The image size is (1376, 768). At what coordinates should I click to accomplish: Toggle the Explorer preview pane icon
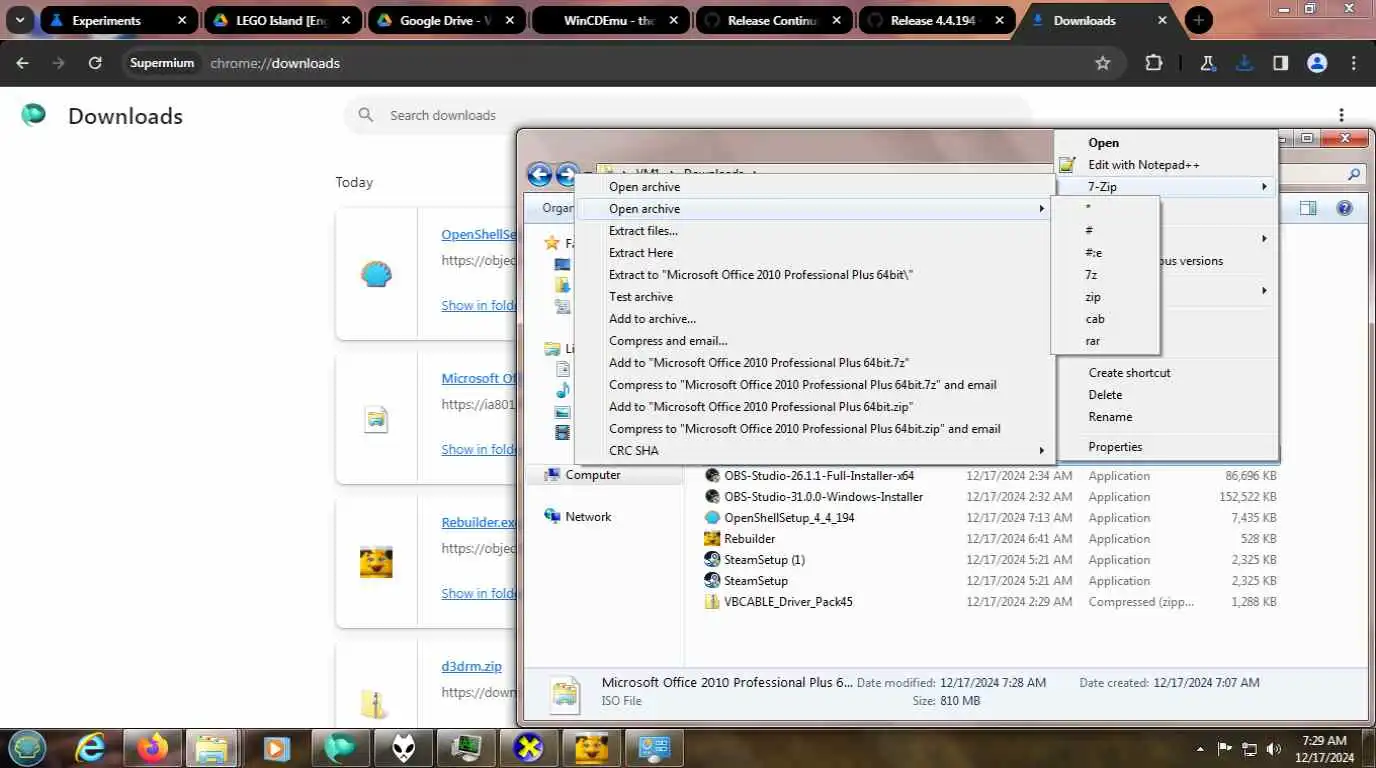coord(1308,208)
